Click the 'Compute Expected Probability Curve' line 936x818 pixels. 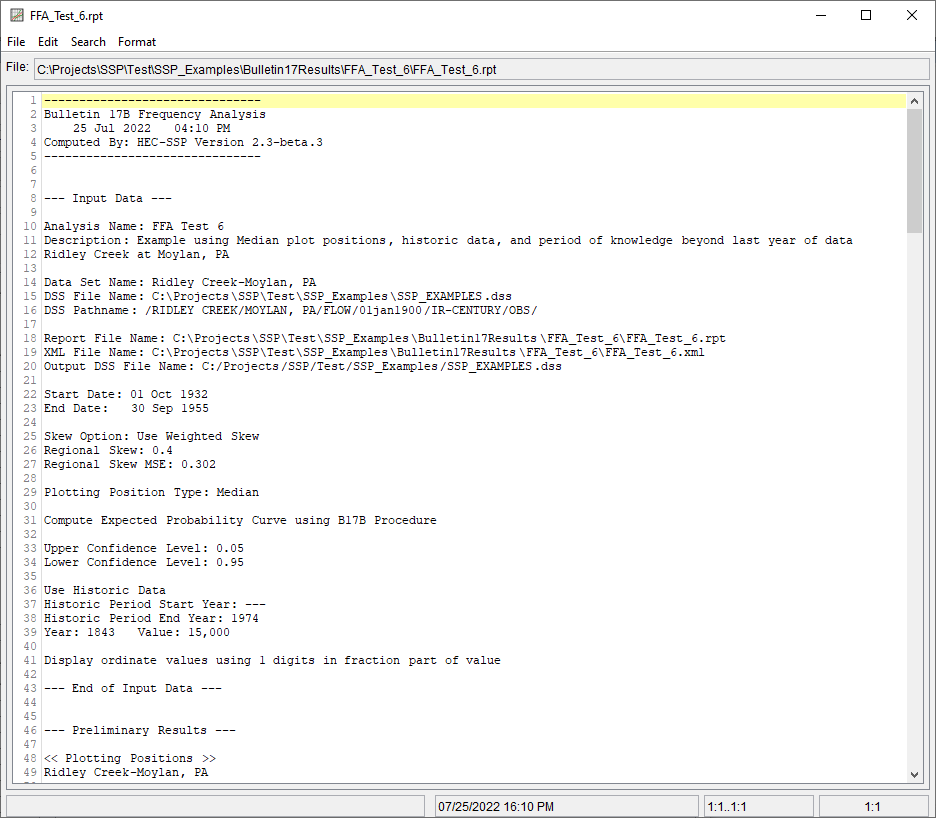pyautogui.click(x=240, y=520)
